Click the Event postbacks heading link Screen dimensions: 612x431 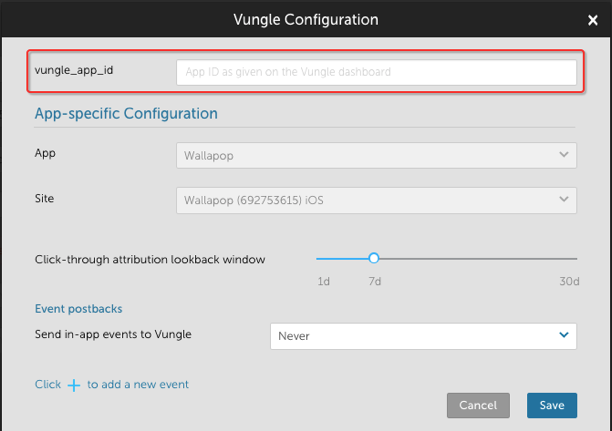point(78,309)
